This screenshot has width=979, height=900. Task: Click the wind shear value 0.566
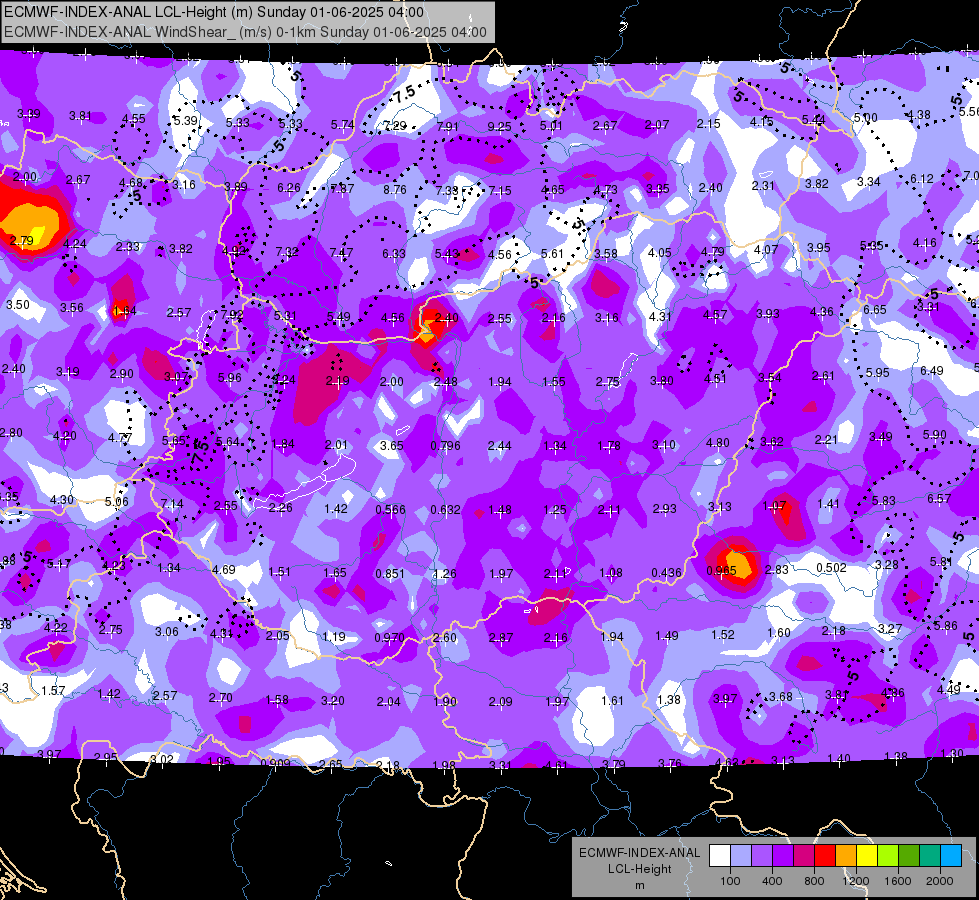[390, 510]
